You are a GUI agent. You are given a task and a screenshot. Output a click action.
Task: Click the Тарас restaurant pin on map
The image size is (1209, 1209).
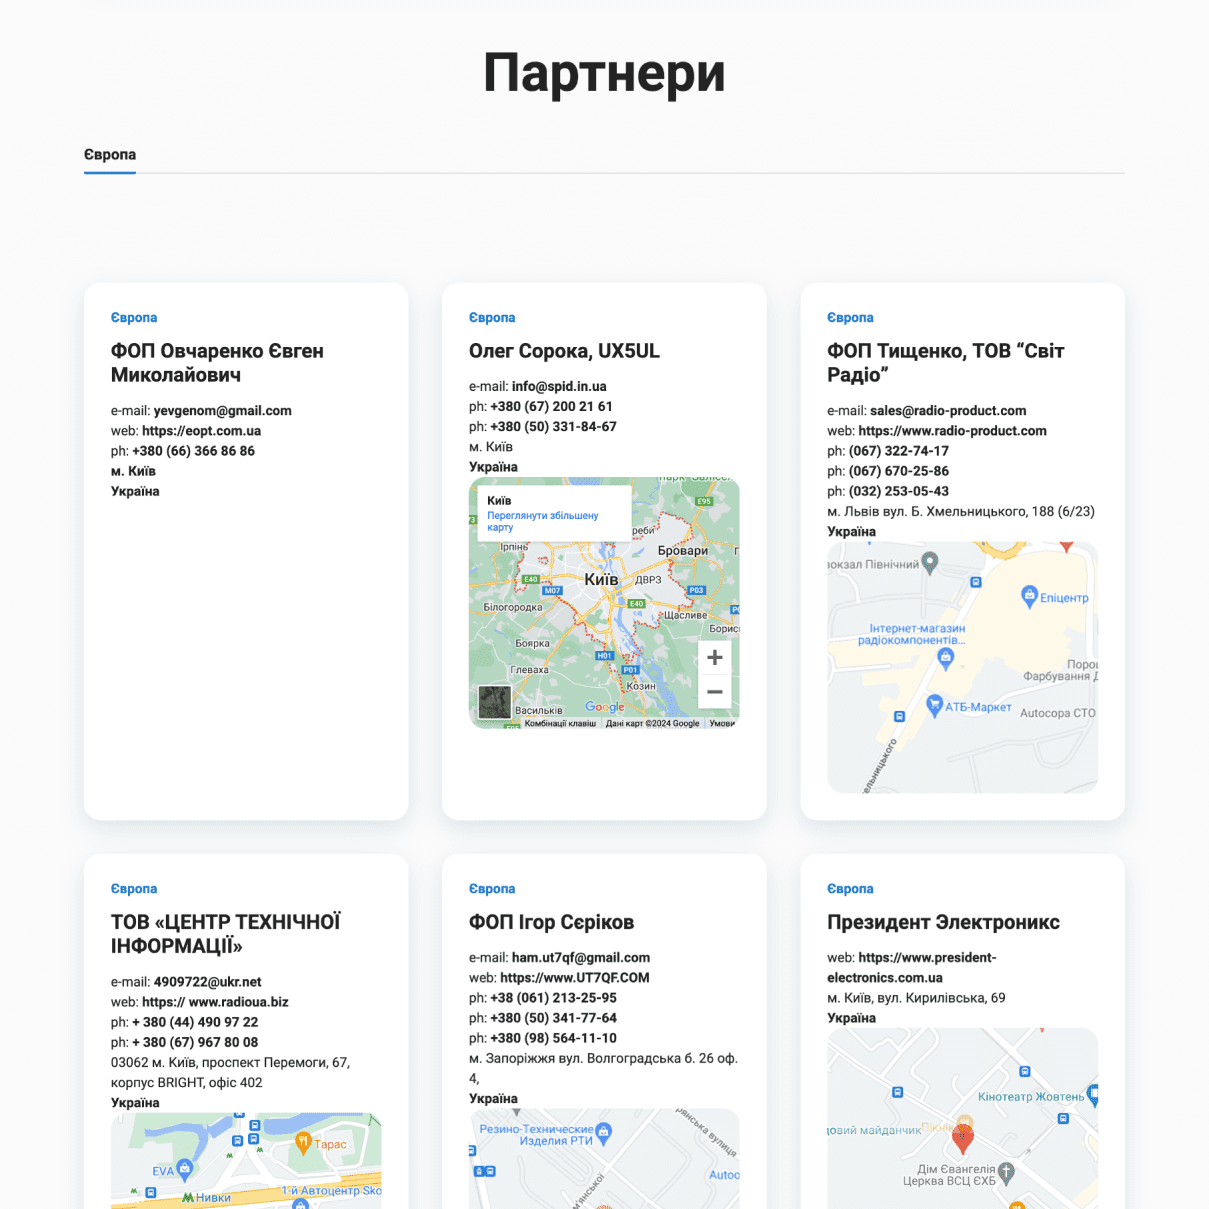click(303, 1142)
